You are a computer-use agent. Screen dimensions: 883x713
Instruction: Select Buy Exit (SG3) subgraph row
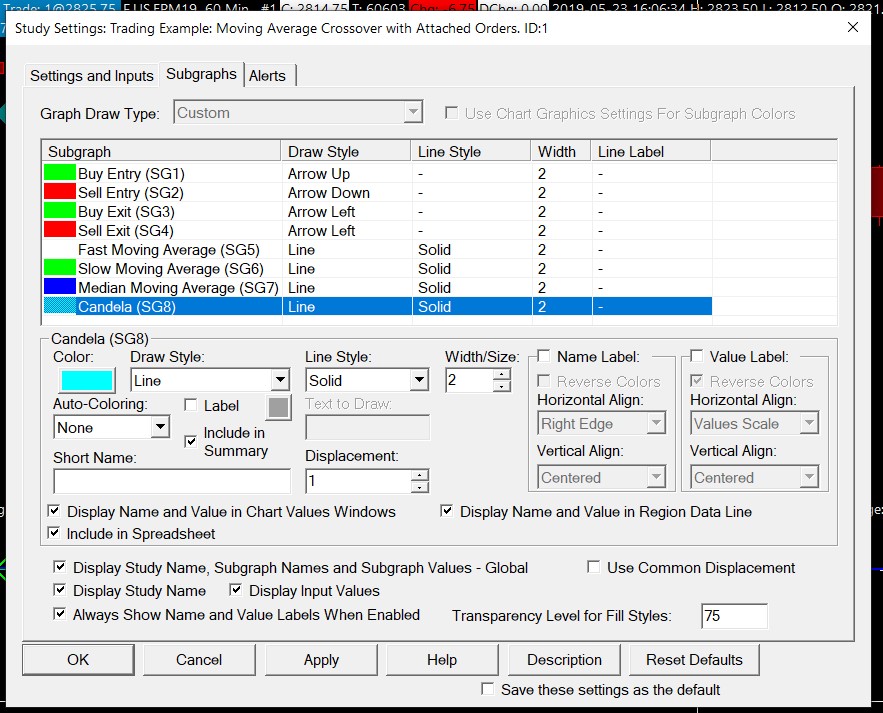pos(377,212)
